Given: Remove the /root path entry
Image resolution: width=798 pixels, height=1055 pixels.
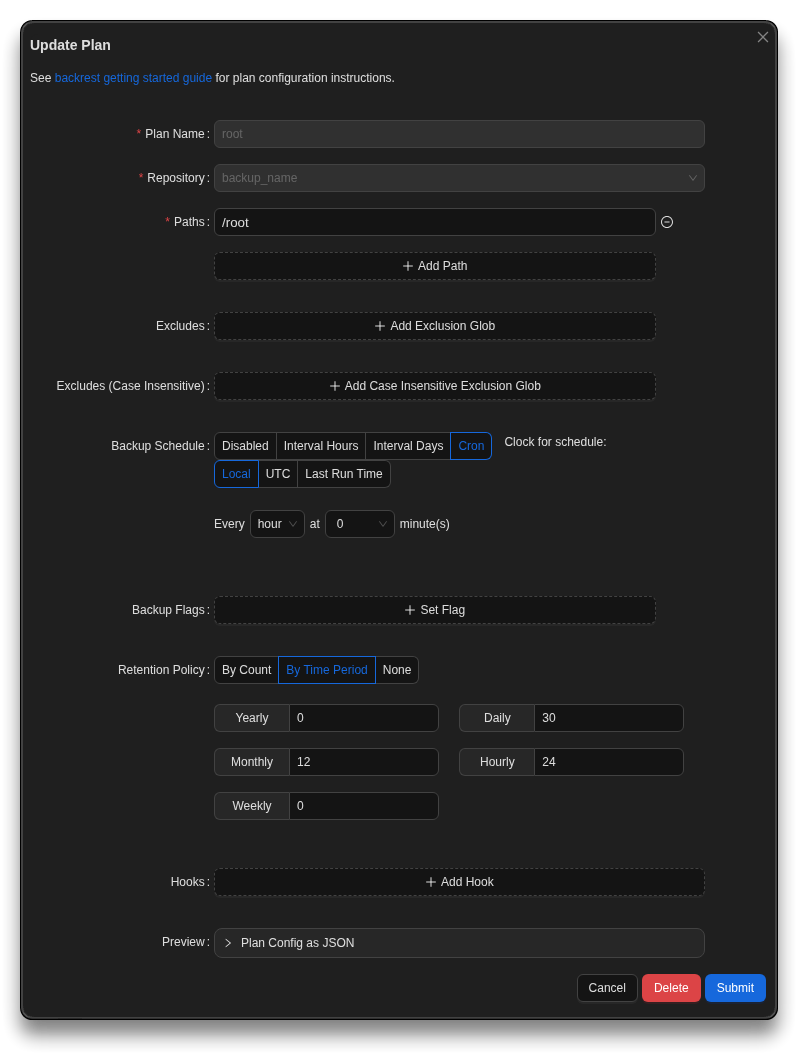Looking at the screenshot, I should [x=667, y=222].
